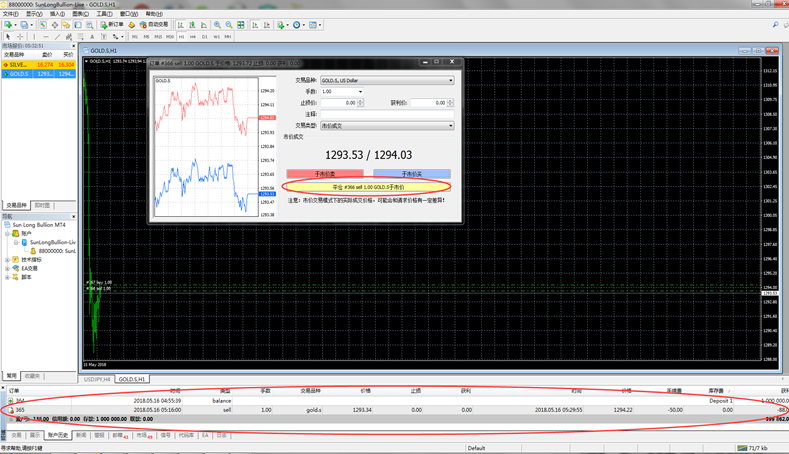This screenshot has height=454, width=789.
Task: Click the search magnifier icon at top right
Action: coord(775,25)
